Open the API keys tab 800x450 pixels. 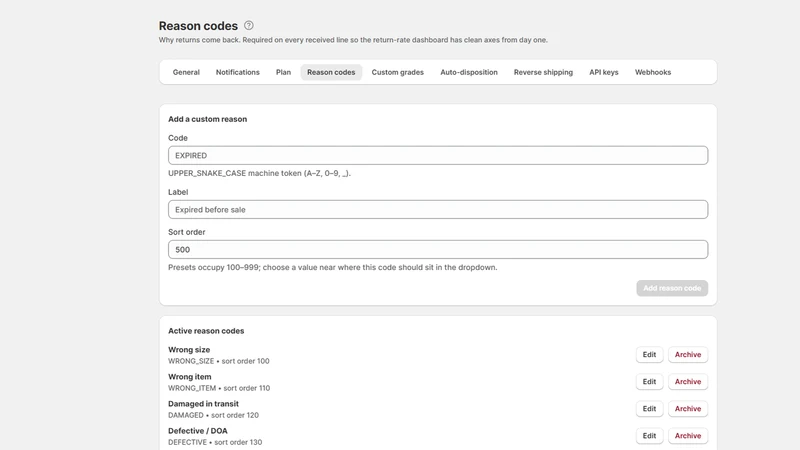[x=604, y=72]
